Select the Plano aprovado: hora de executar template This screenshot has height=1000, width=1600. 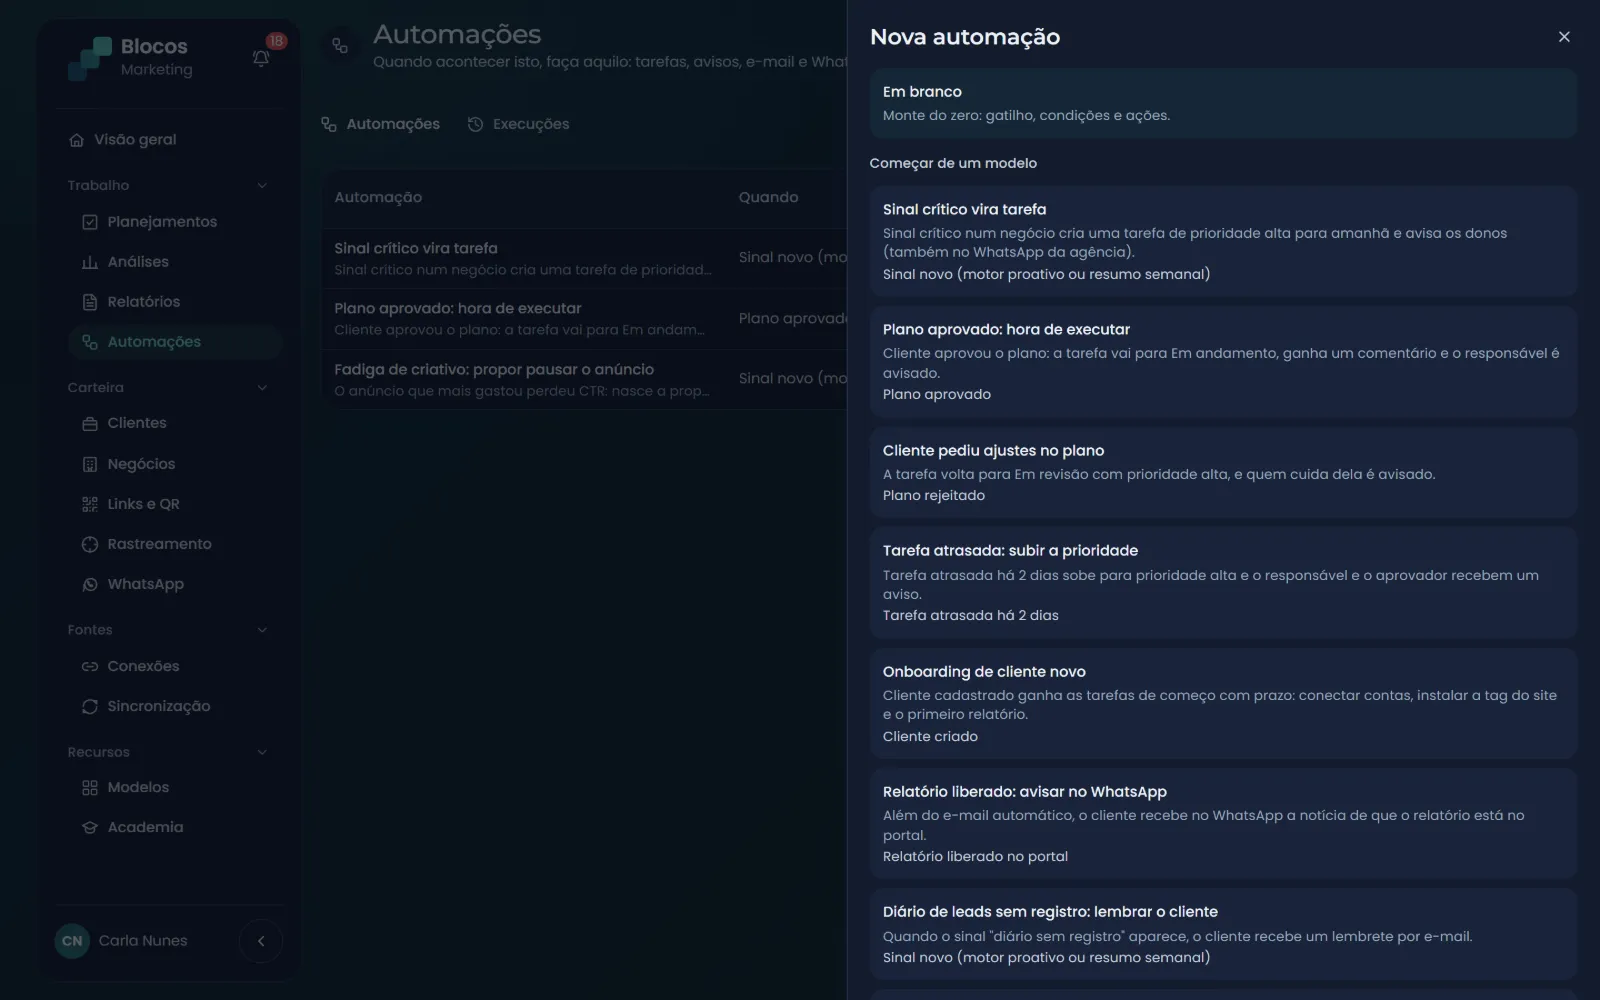click(x=1223, y=361)
